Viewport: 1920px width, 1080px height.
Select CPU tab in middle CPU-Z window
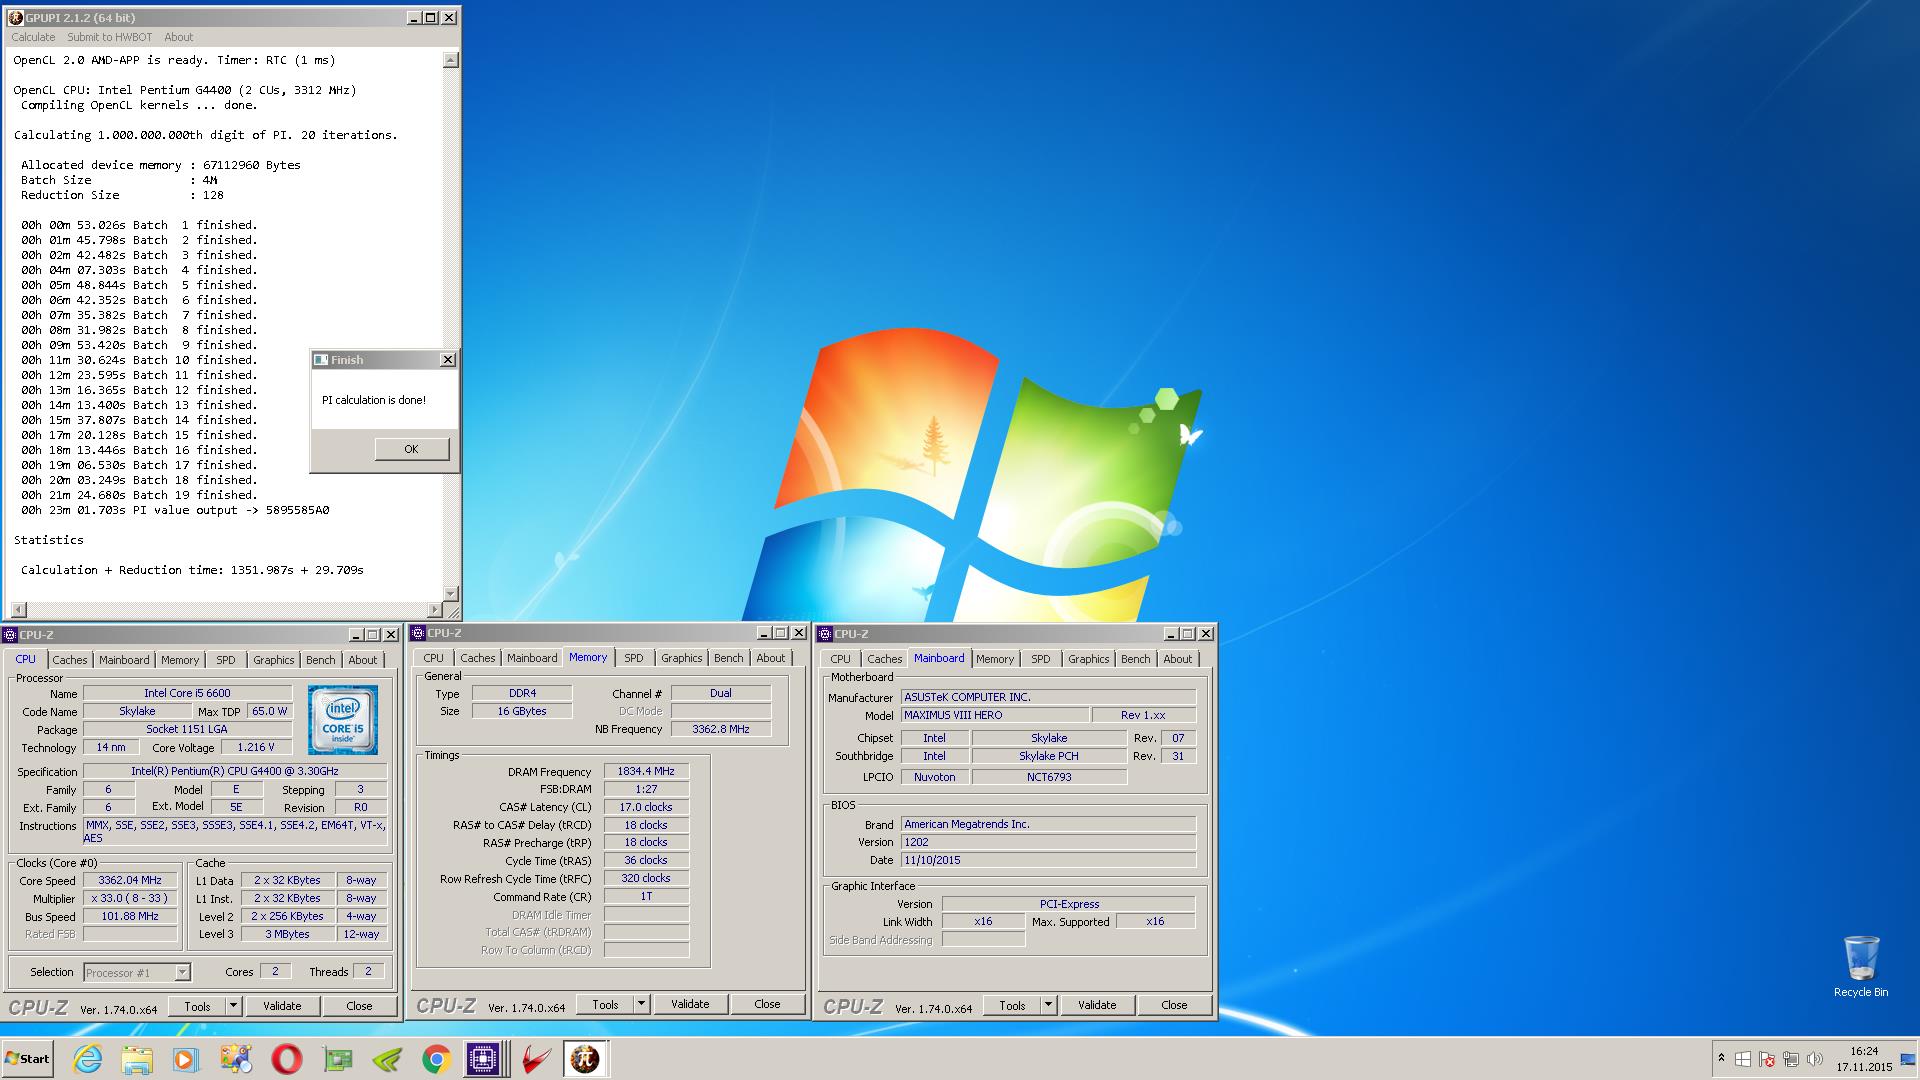[433, 658]
